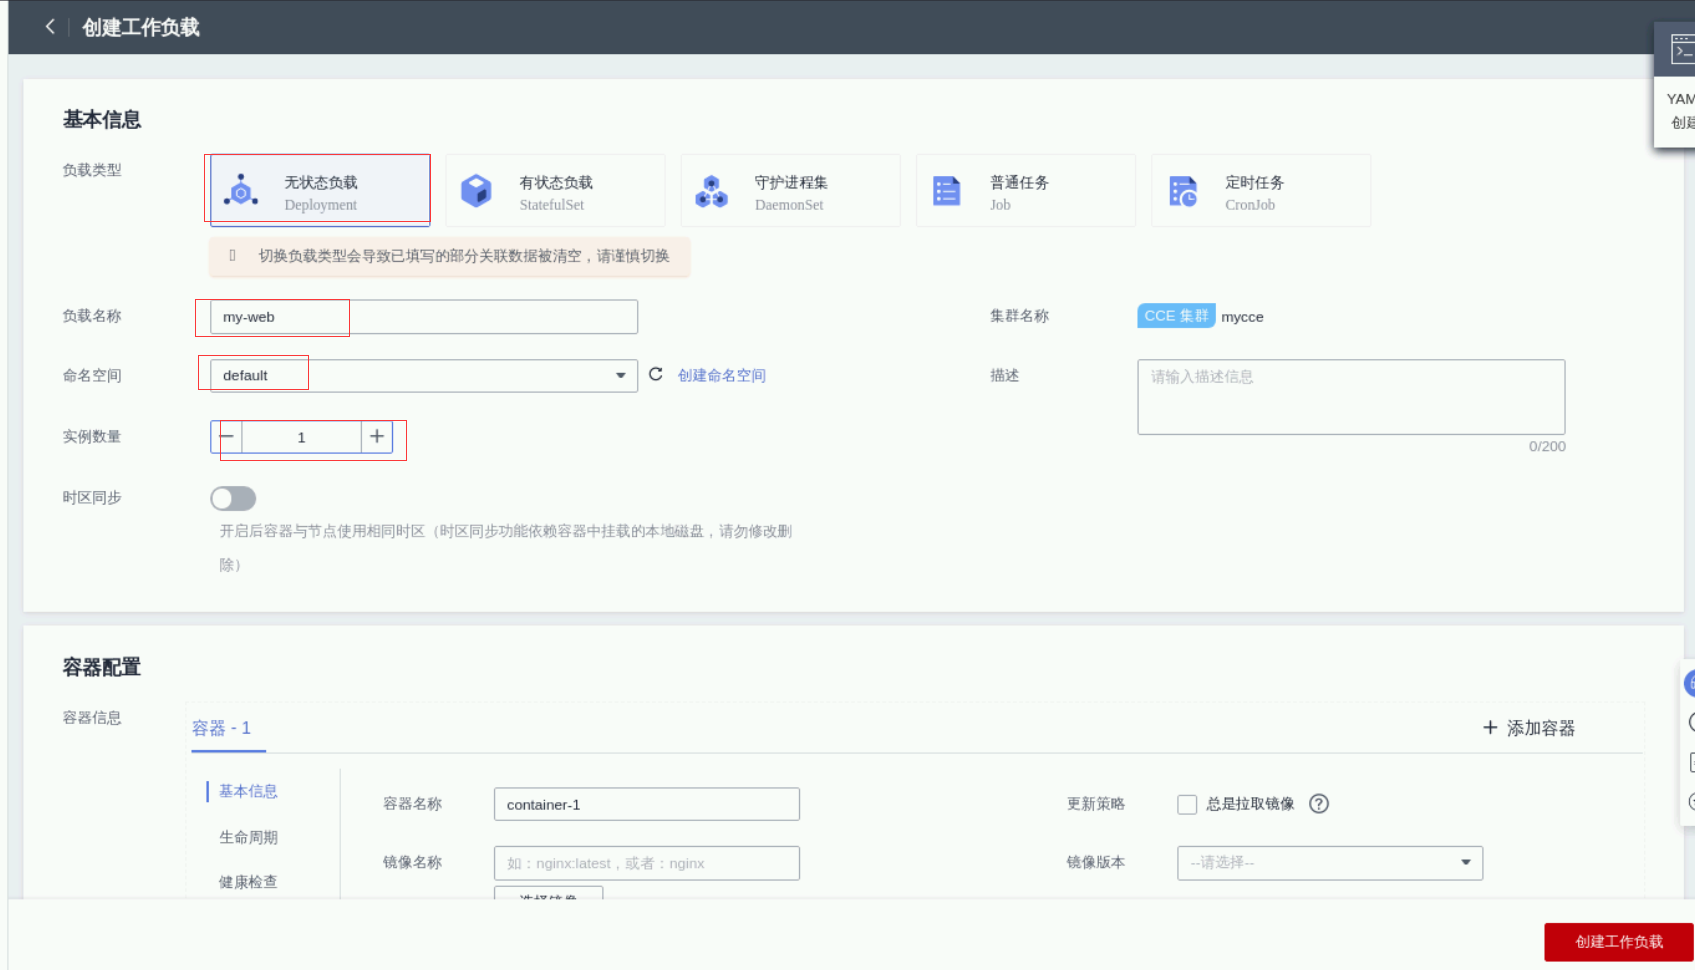The width and height of the screenshot is (1695, 970).
Task: Open the 健康检查 side menu item
Action: [248, 882]
